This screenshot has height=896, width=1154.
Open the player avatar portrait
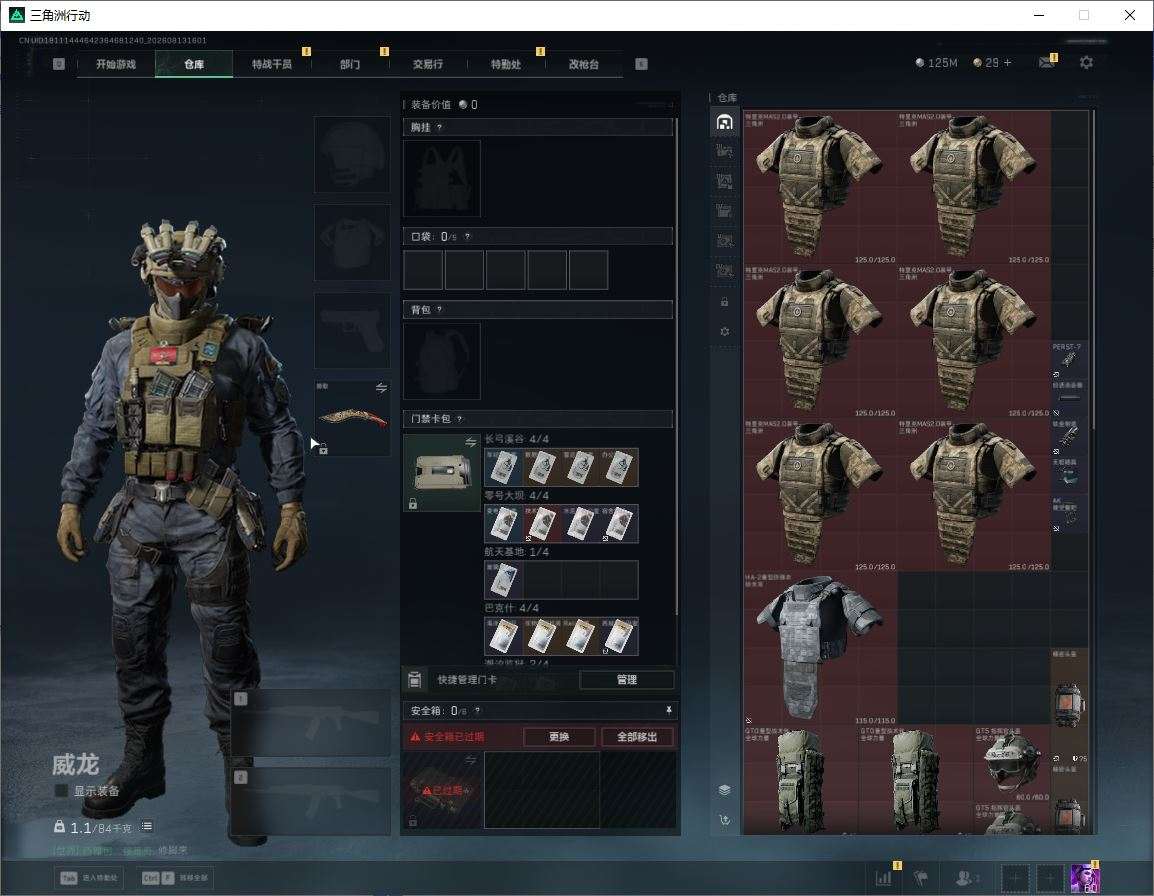(x=1085, y=878)
